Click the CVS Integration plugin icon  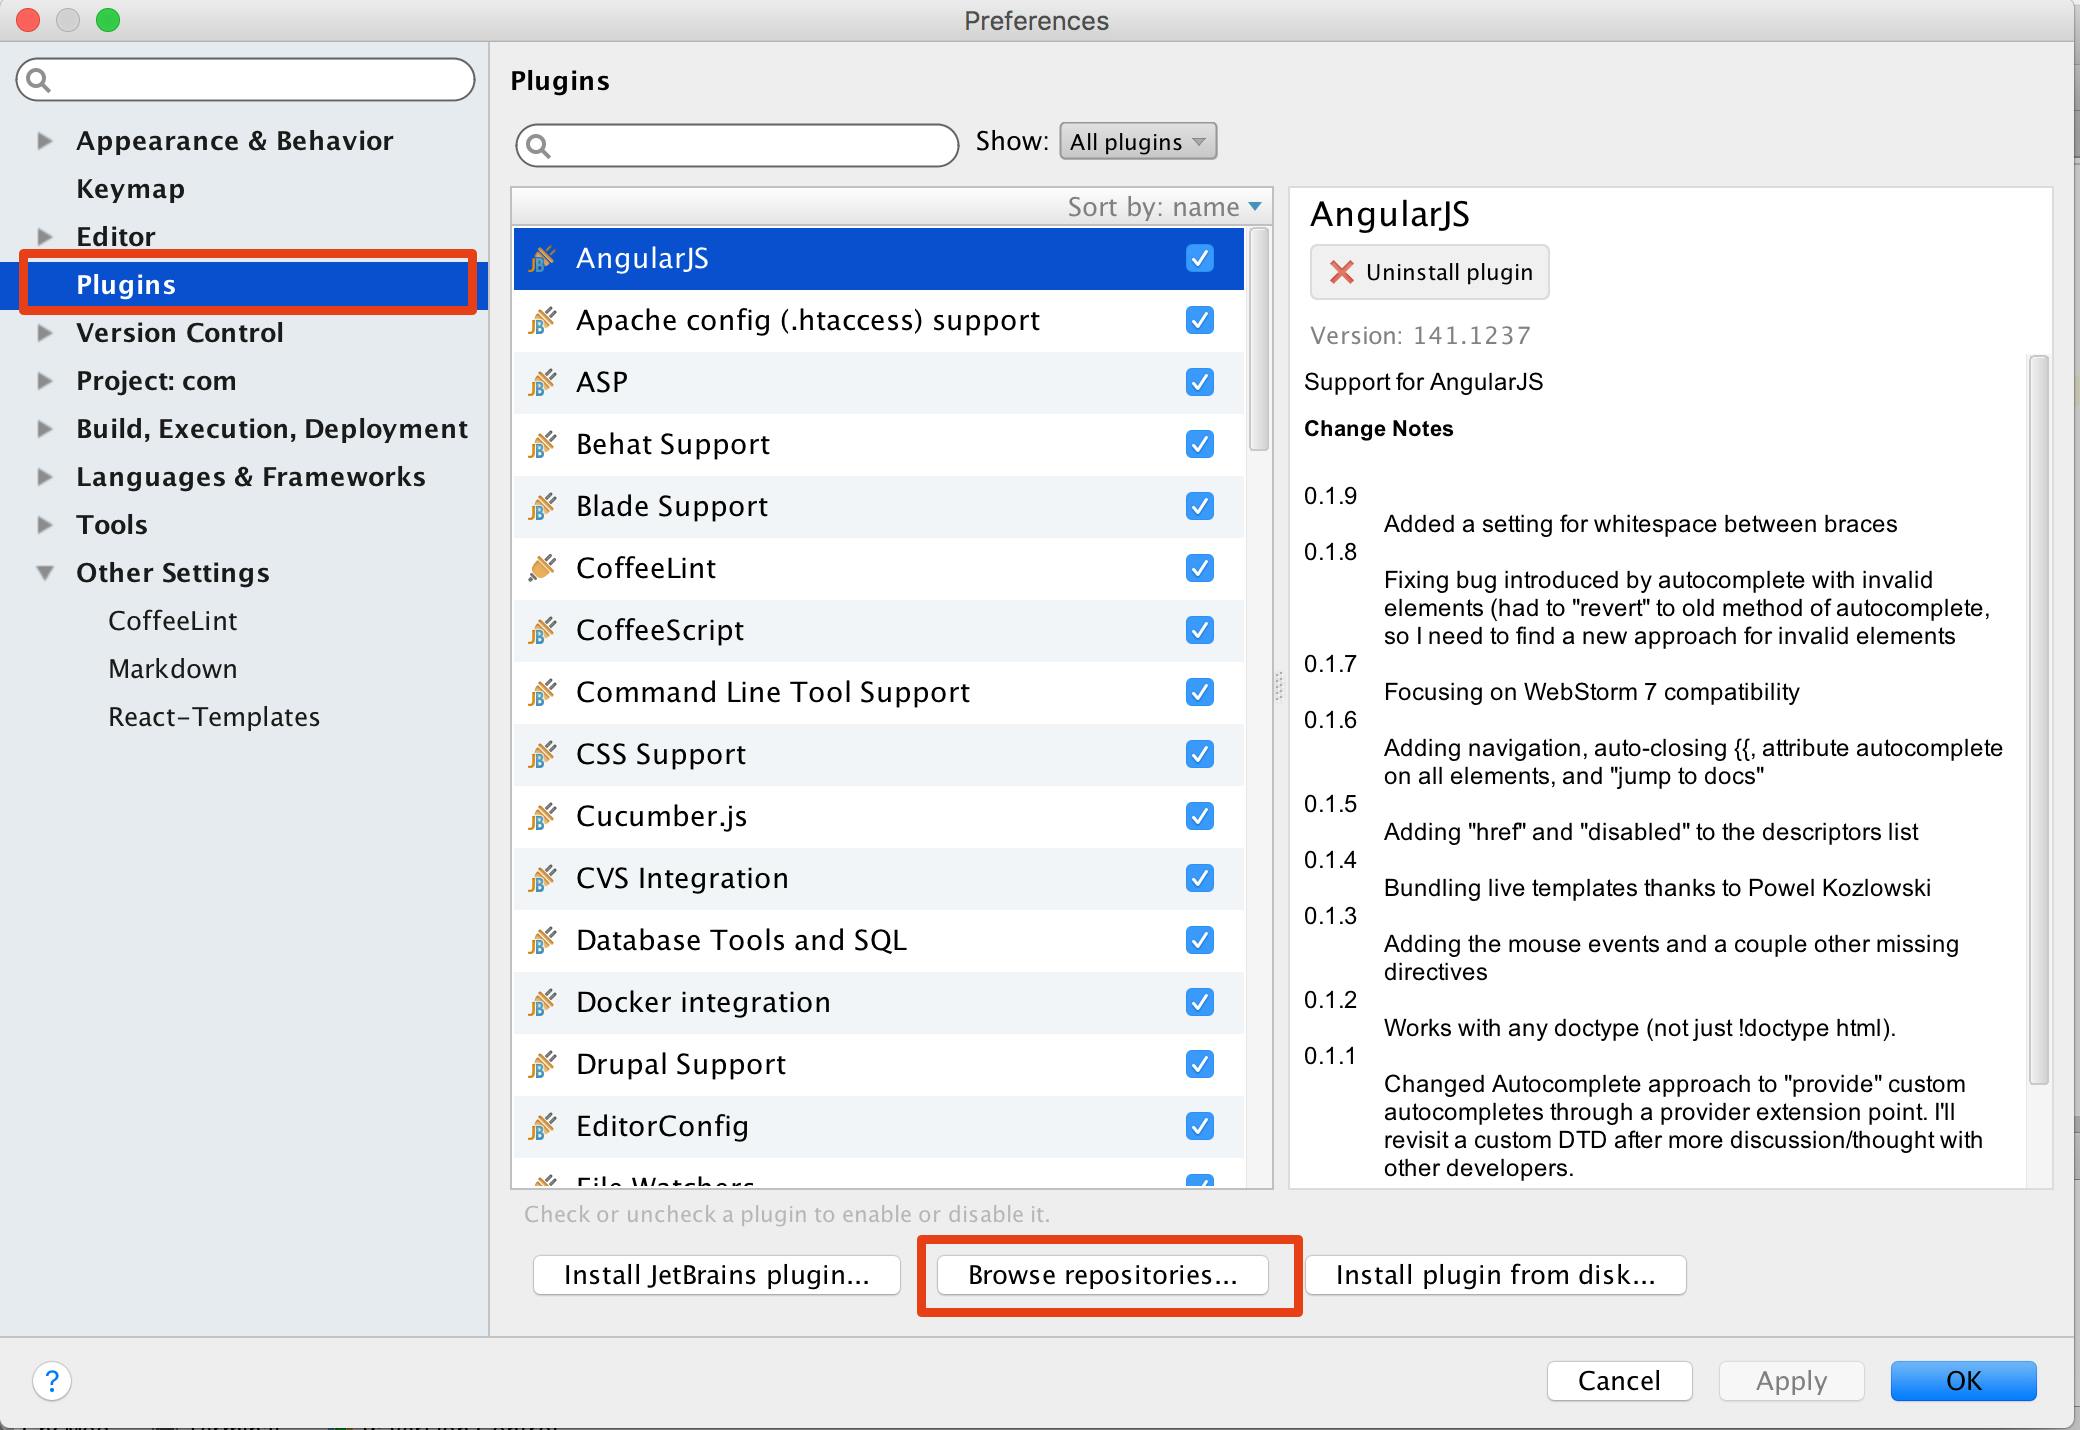click(x=542, y=879)
